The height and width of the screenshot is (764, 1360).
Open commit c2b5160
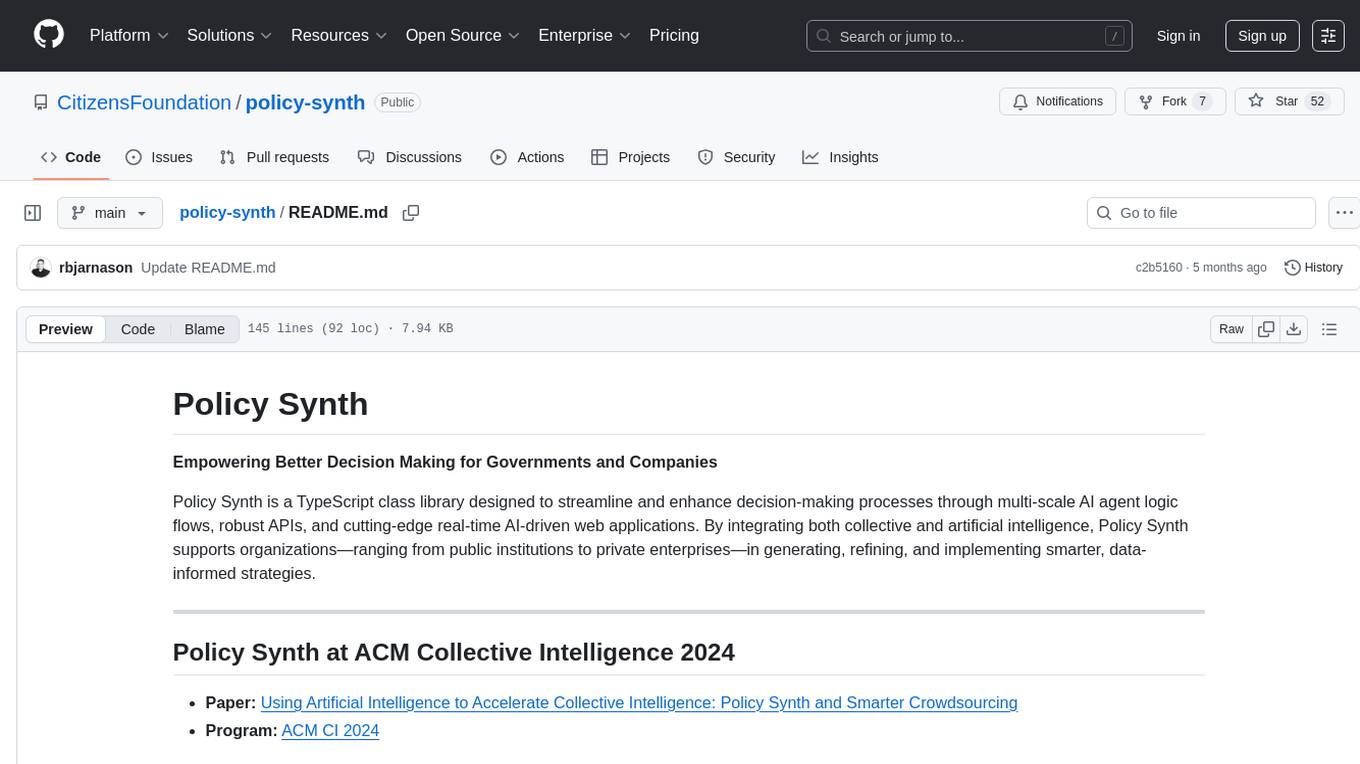(x=1158, y=267)
